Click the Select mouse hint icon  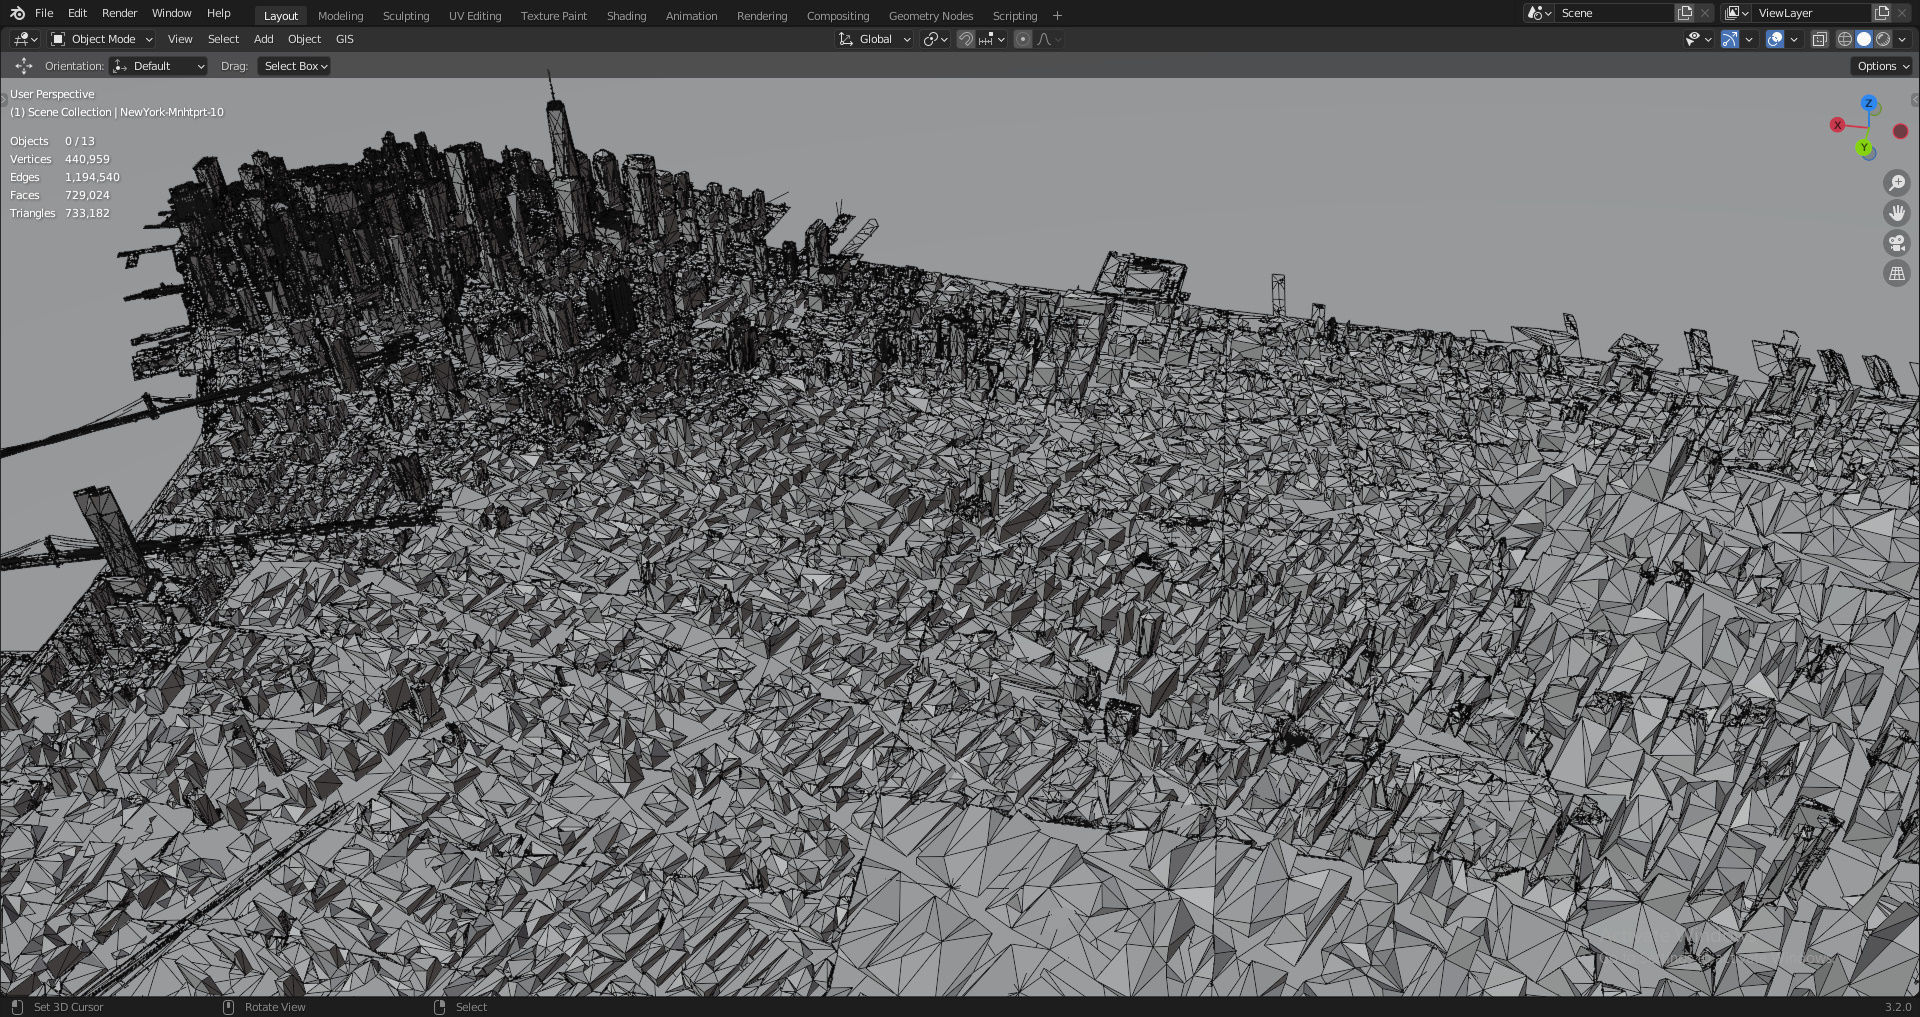click(x=439, y=1007)
